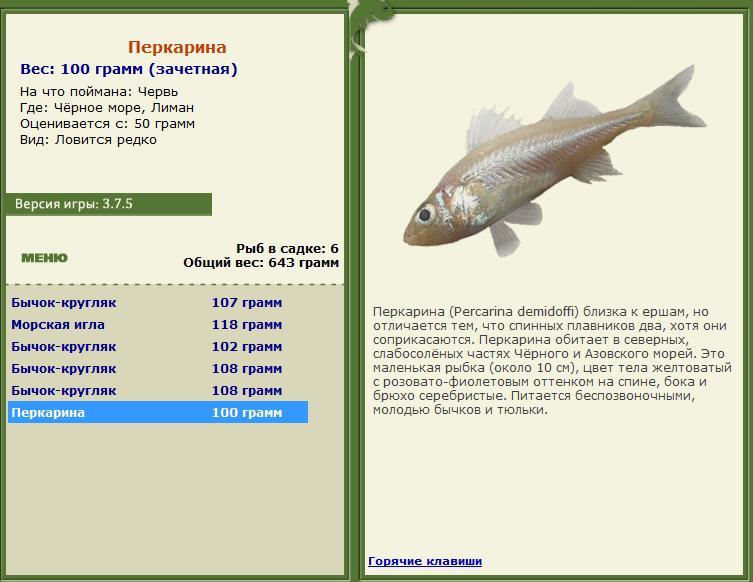Select the Морская игла row
The width and height of the screenshot is (753, 582).
158,325
